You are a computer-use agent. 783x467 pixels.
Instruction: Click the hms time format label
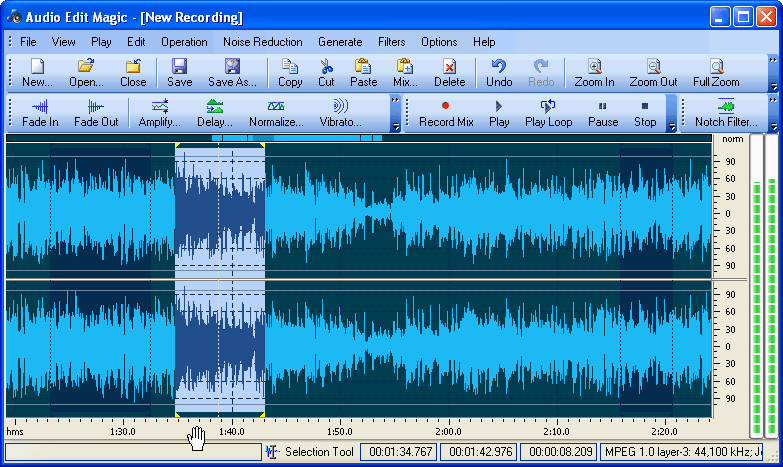[15, 432]
